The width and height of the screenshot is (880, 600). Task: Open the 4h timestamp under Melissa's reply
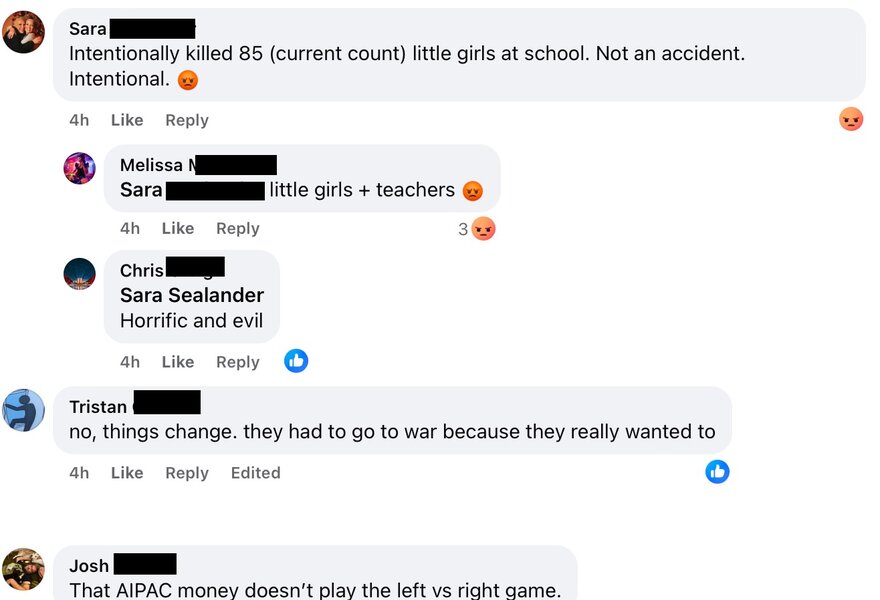pyautogui.click(x=130, y=228)
